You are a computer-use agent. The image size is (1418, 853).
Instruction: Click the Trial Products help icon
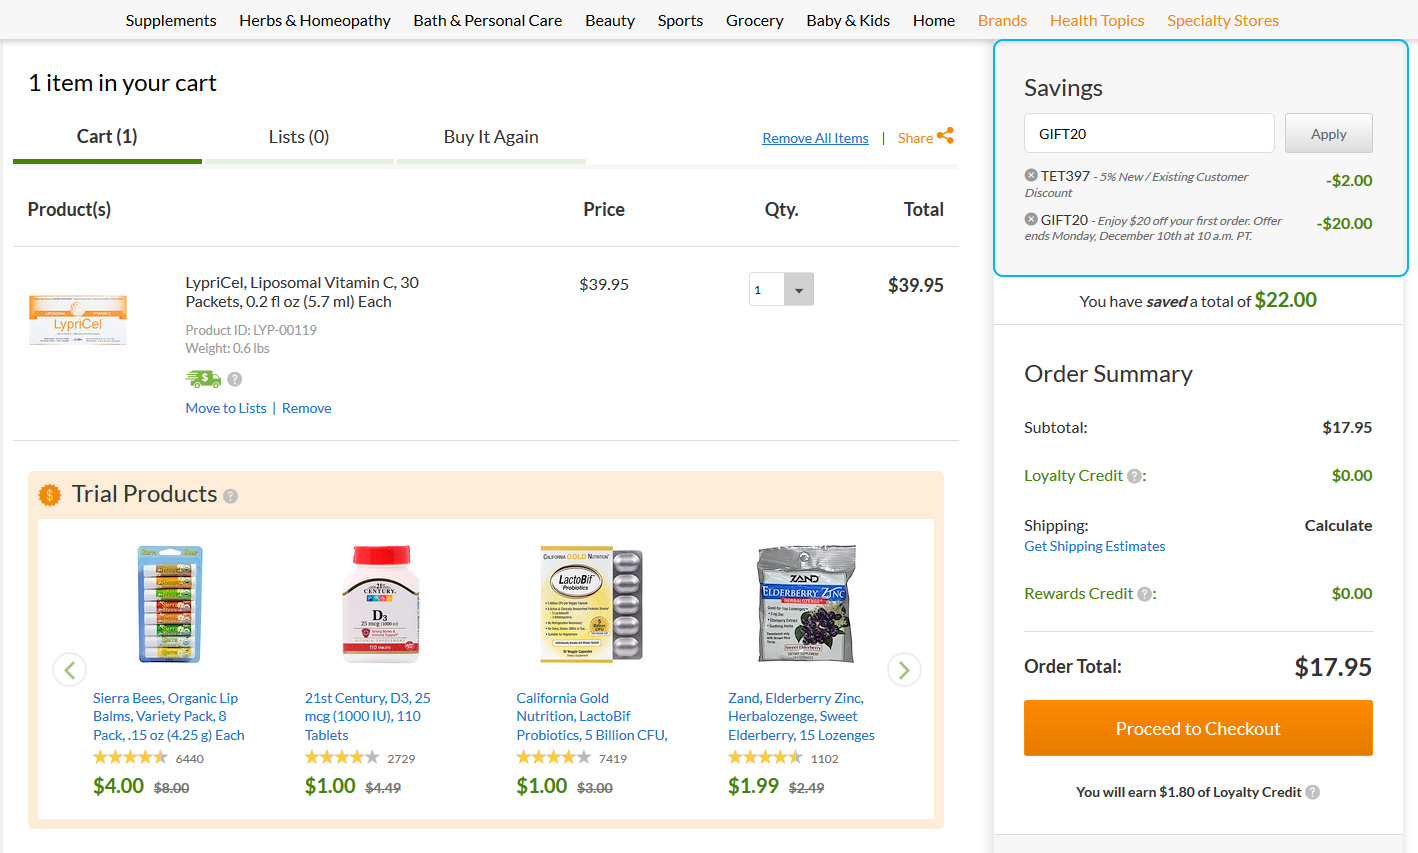(x=231, y=496)
